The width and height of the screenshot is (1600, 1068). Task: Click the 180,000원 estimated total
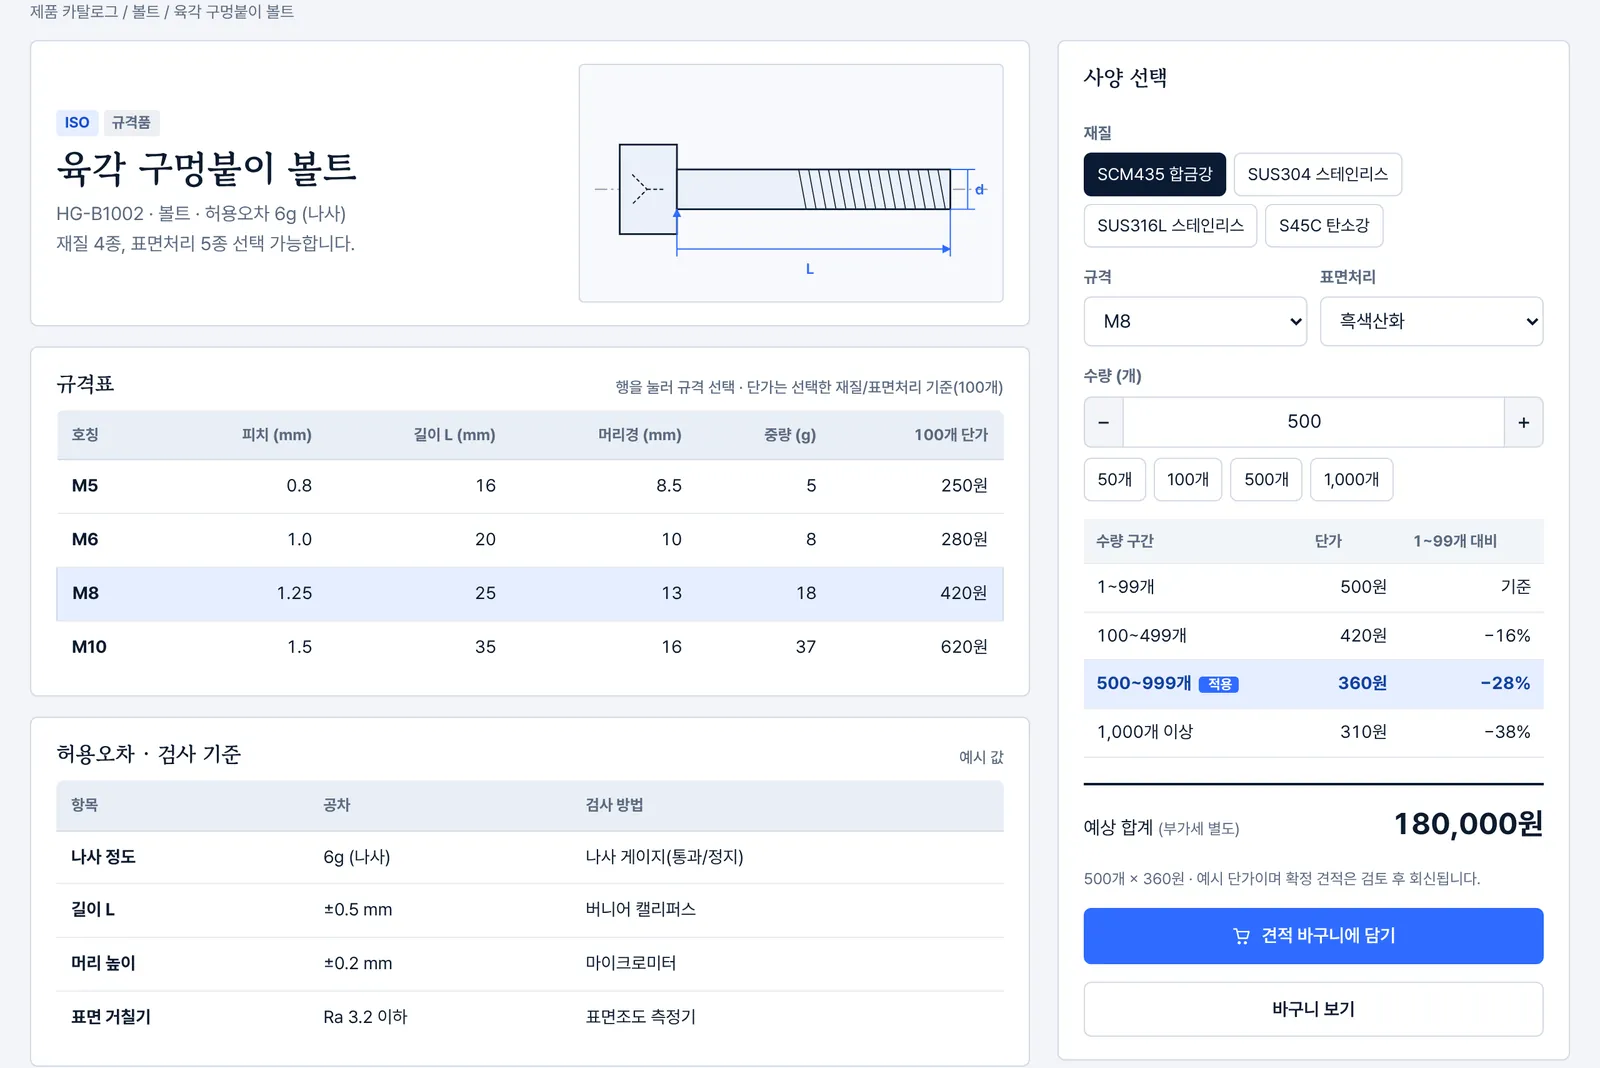pyautogui.click(x=1468, y=824)
